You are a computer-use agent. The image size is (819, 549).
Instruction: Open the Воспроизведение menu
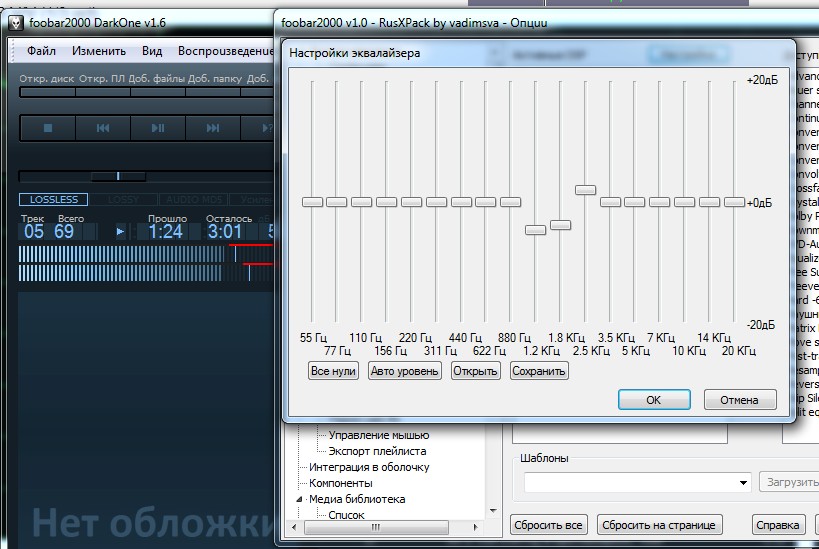pos(225,51)
